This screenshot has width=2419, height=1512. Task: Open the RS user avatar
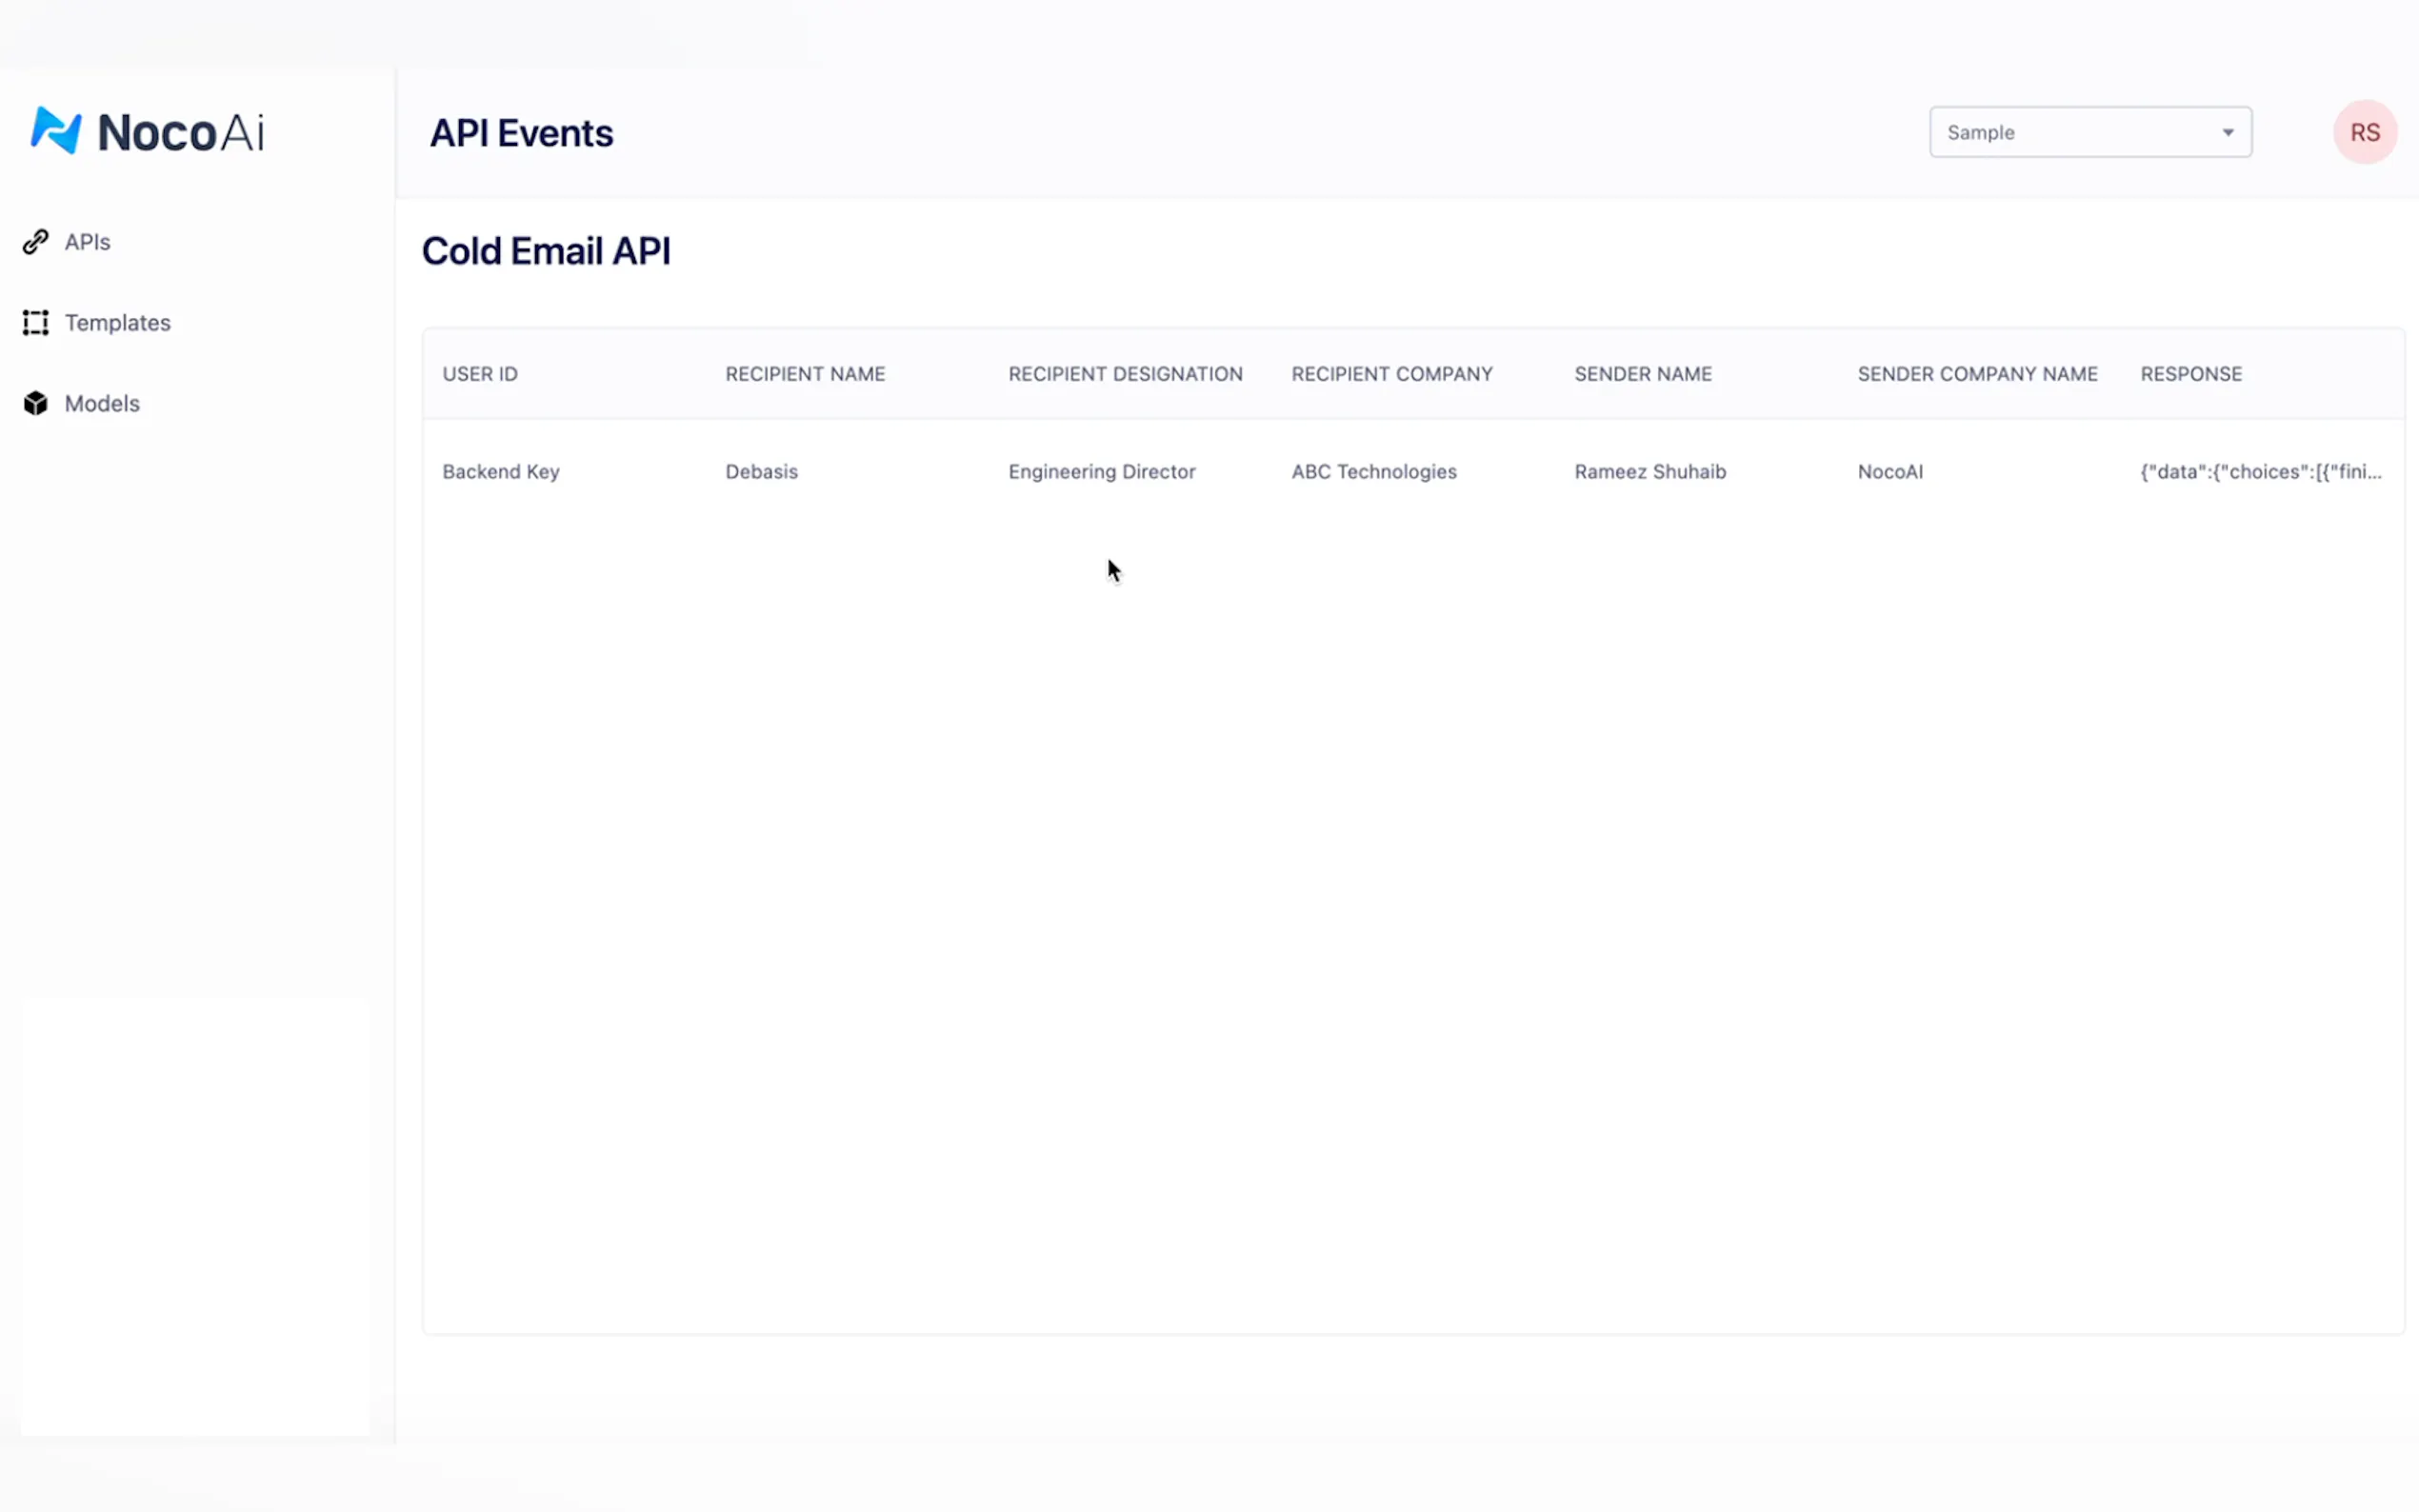tap(2363, 132)
